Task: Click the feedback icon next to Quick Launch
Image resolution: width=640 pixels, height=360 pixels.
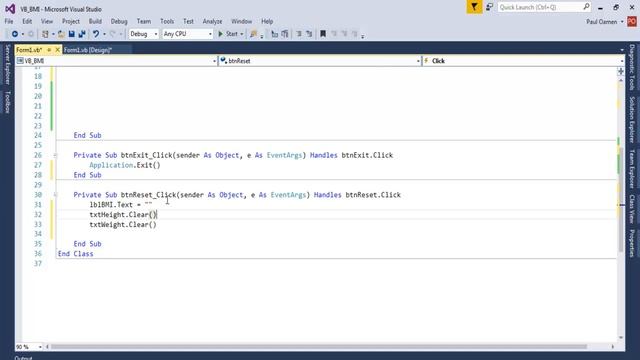Action: coord(489,7)
